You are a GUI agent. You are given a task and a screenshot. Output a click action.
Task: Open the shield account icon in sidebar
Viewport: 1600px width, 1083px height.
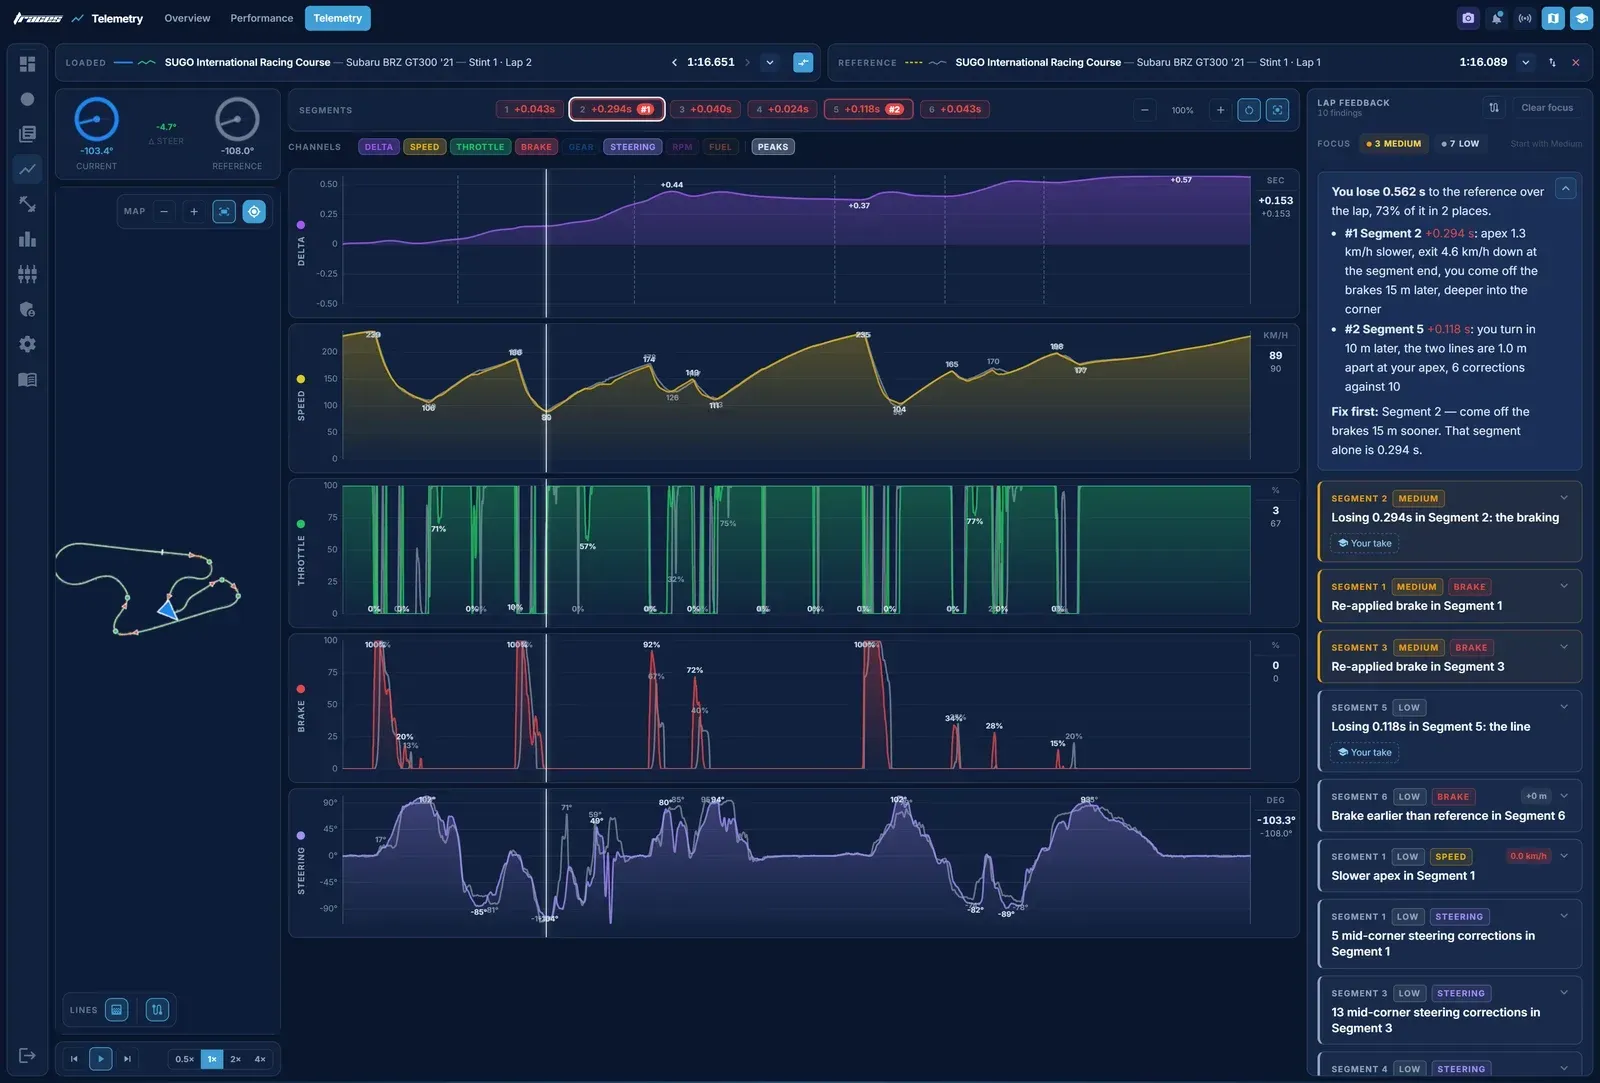point(27,309)
